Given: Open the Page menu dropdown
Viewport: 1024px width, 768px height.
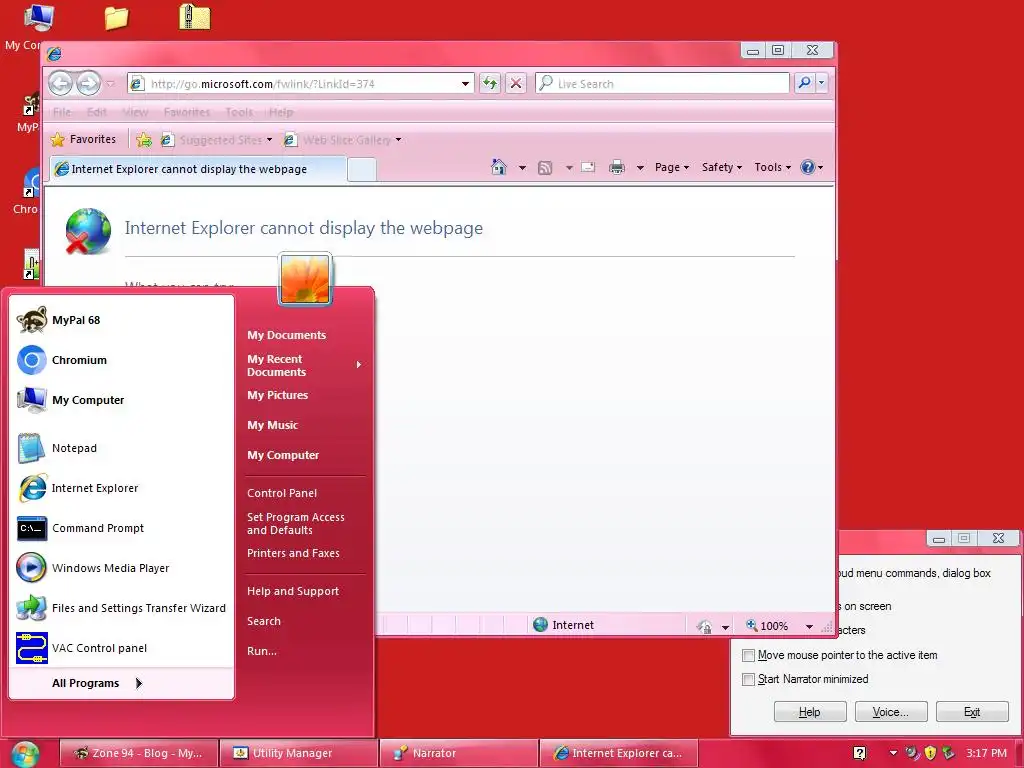Looking at the screenshot, I should coord(672,167).
